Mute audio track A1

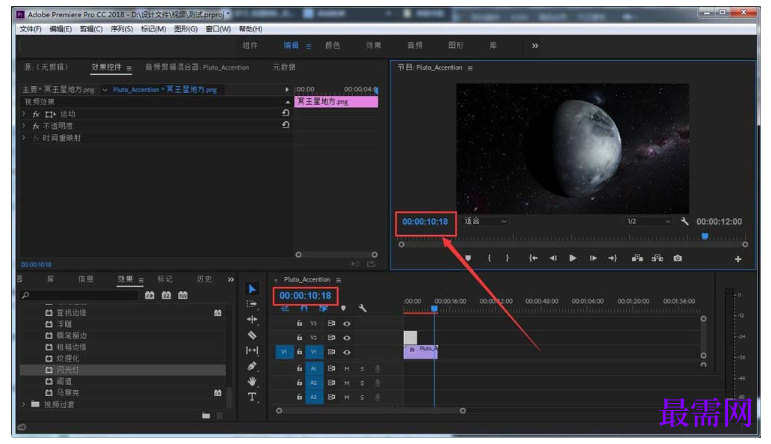click(347, 369)
